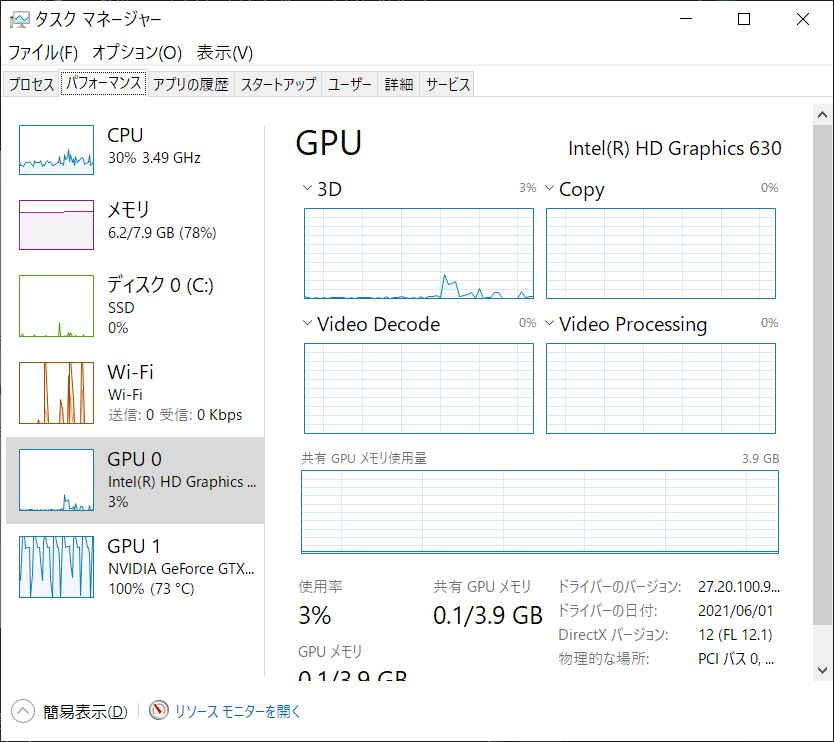This screenshot has width=834, height=742.
Task: Click the resource monitor gauge icon
Action: tap(159, 711)
